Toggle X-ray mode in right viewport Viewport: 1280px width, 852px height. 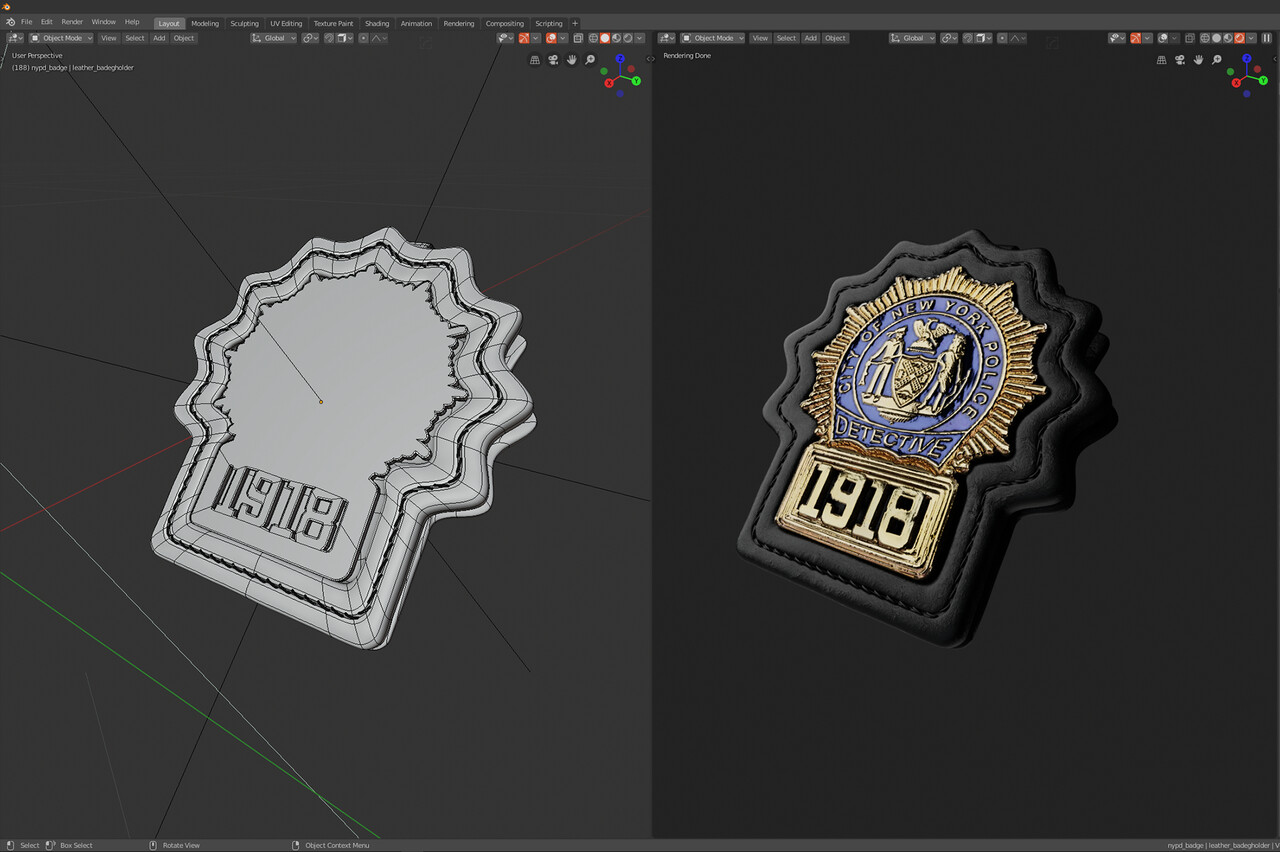click(x=1190, y=38)
